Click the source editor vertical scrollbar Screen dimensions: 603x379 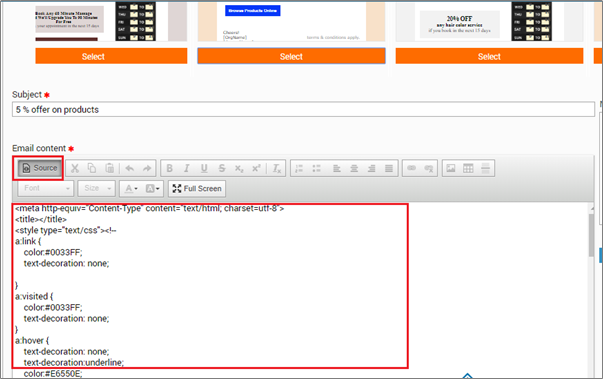click(591, 235)
